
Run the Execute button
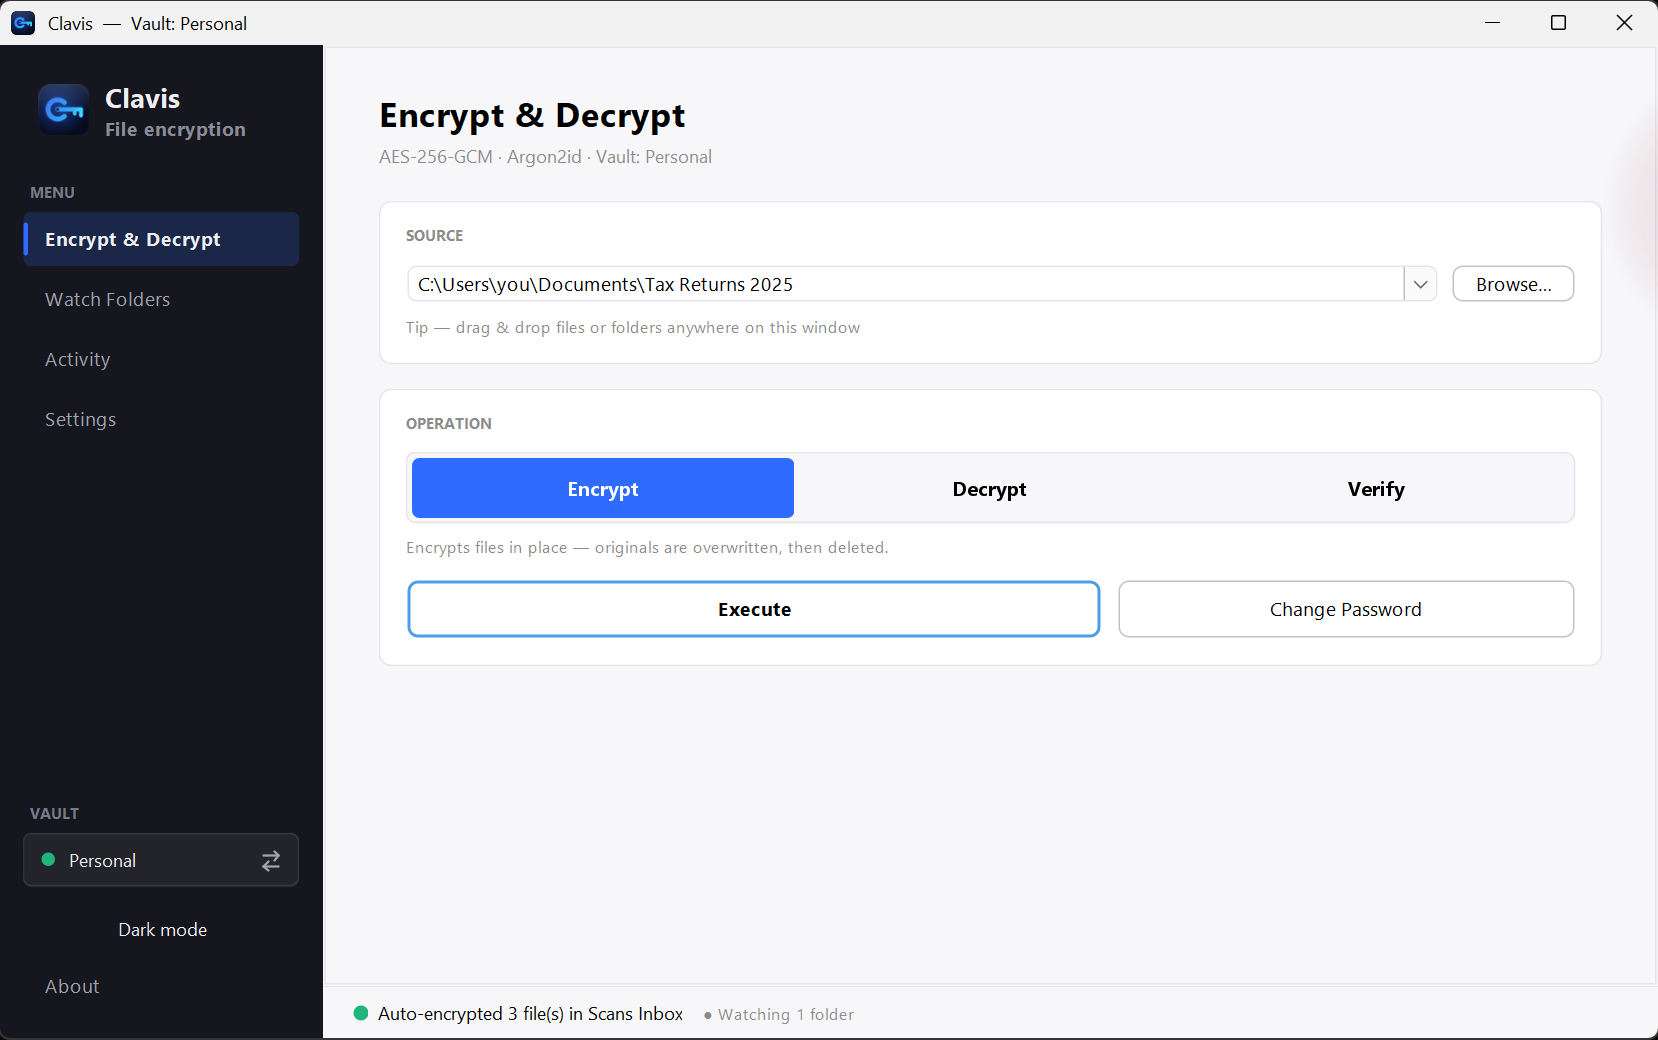[x=754, y=609]
